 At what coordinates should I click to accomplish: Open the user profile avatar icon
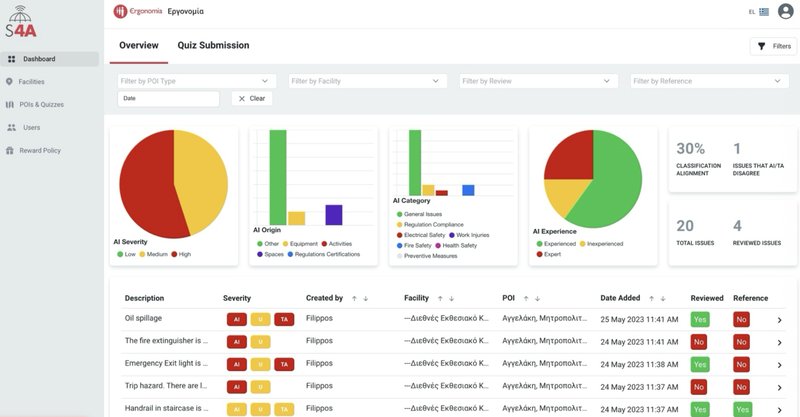(785, 12)
